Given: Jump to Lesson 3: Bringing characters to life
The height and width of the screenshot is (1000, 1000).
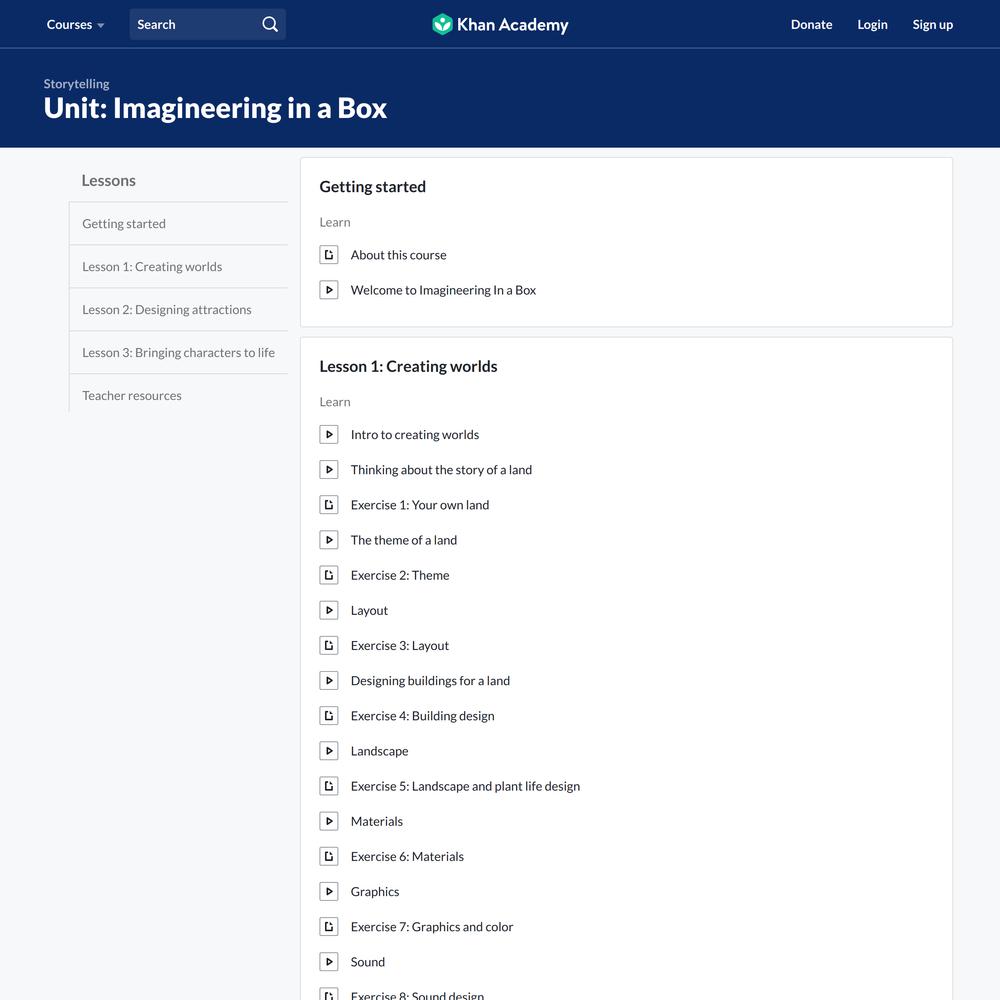Looking at the screenshot, I should click(178, 353).
